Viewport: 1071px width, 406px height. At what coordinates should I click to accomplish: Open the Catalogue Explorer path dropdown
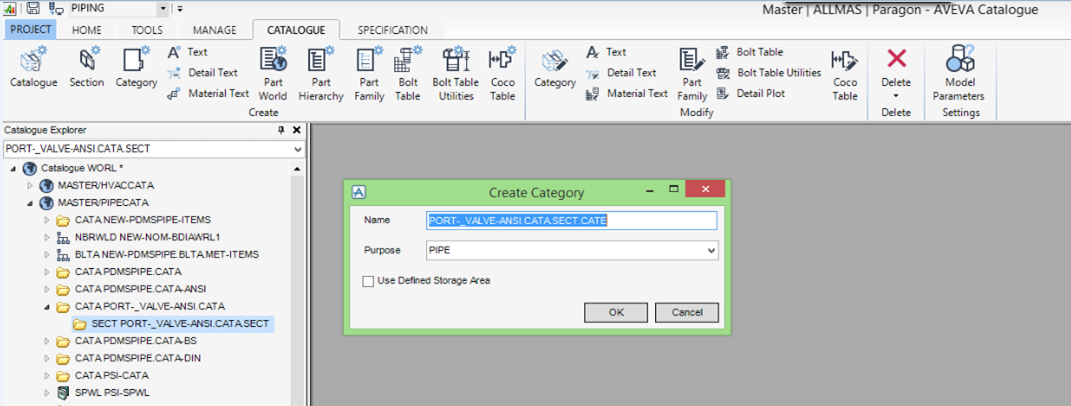point(297,149)
